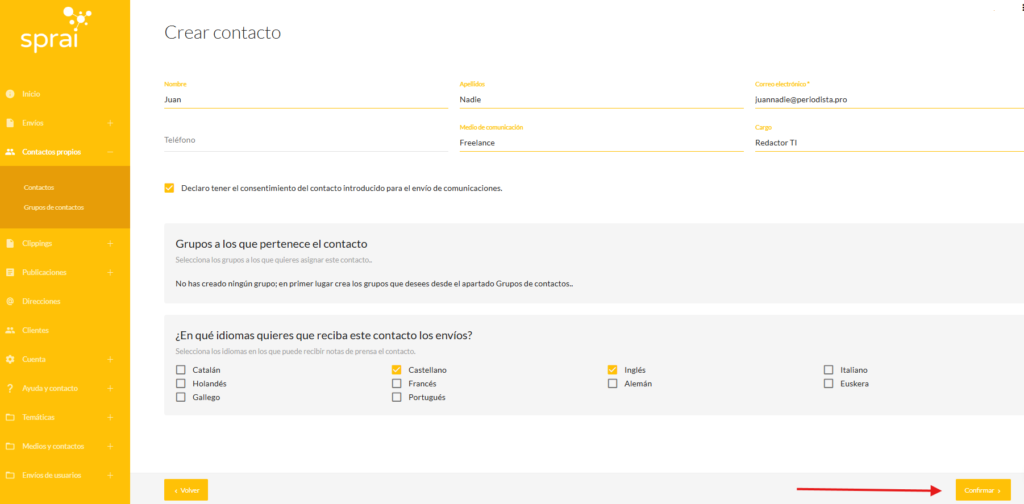
Task: Enable the Catalán language checkbox
Action: point(181,370)
